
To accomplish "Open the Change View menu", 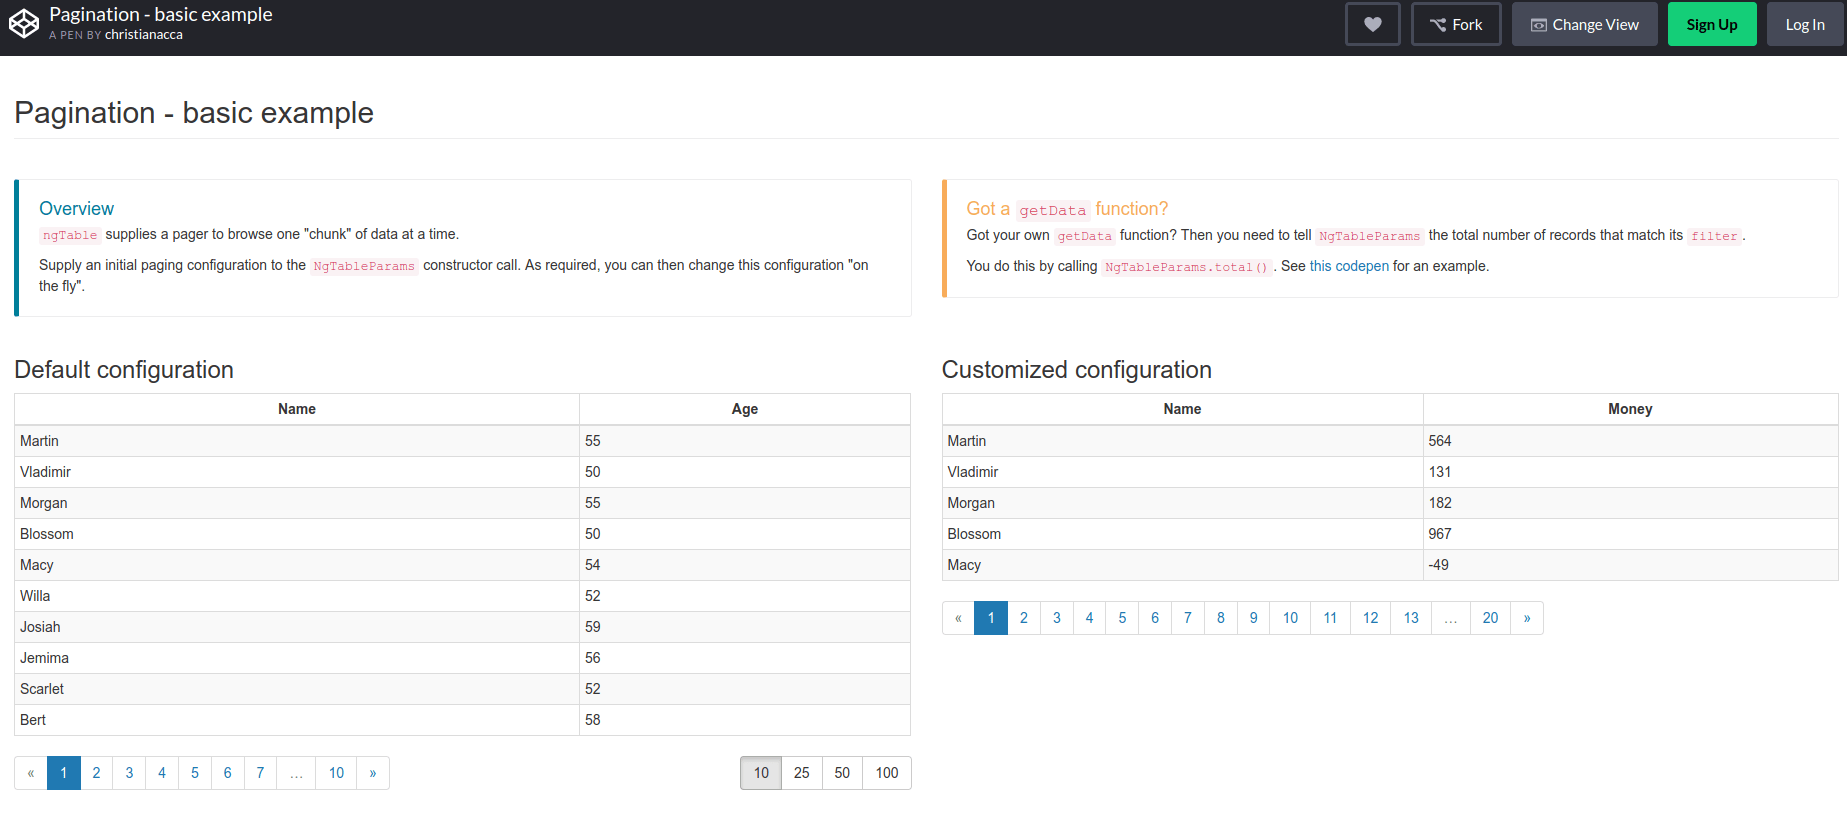I will [1584, 25].
